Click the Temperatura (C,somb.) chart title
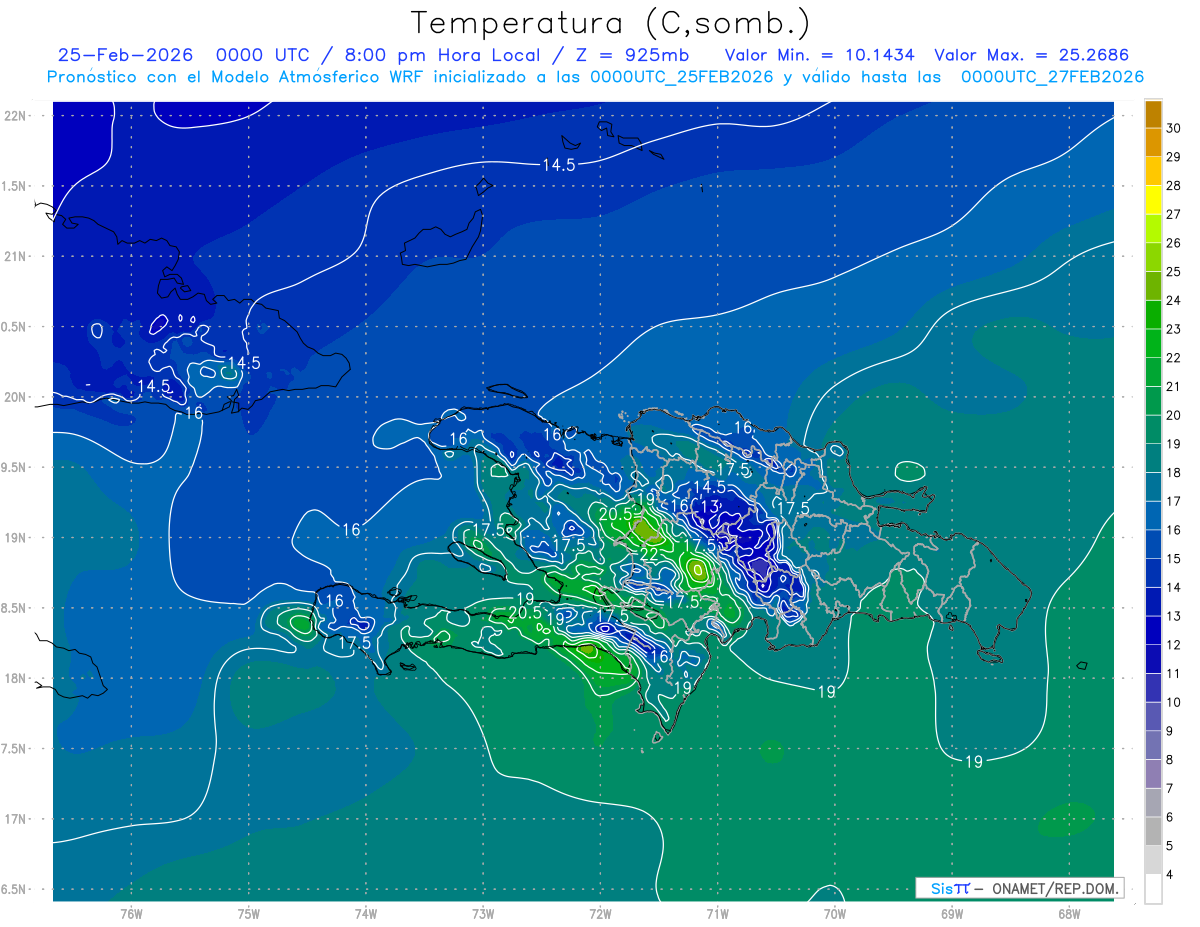Image resolution: width=1200 pixels, height=927 pixels. click(x=610, y=23)
